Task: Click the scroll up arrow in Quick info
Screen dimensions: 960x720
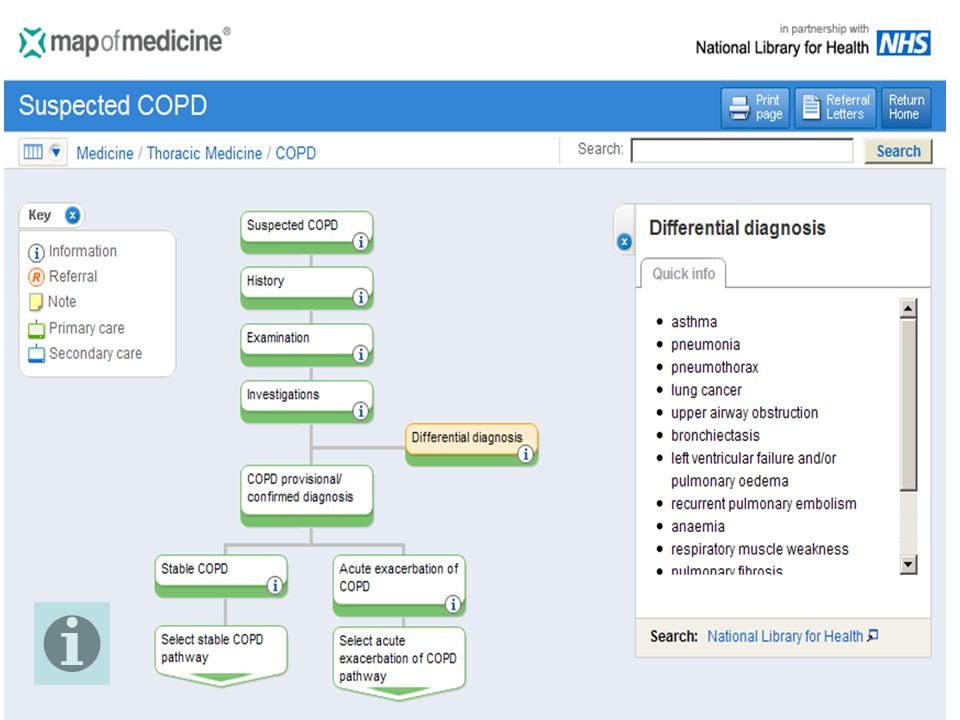Action: pos(908,308)
